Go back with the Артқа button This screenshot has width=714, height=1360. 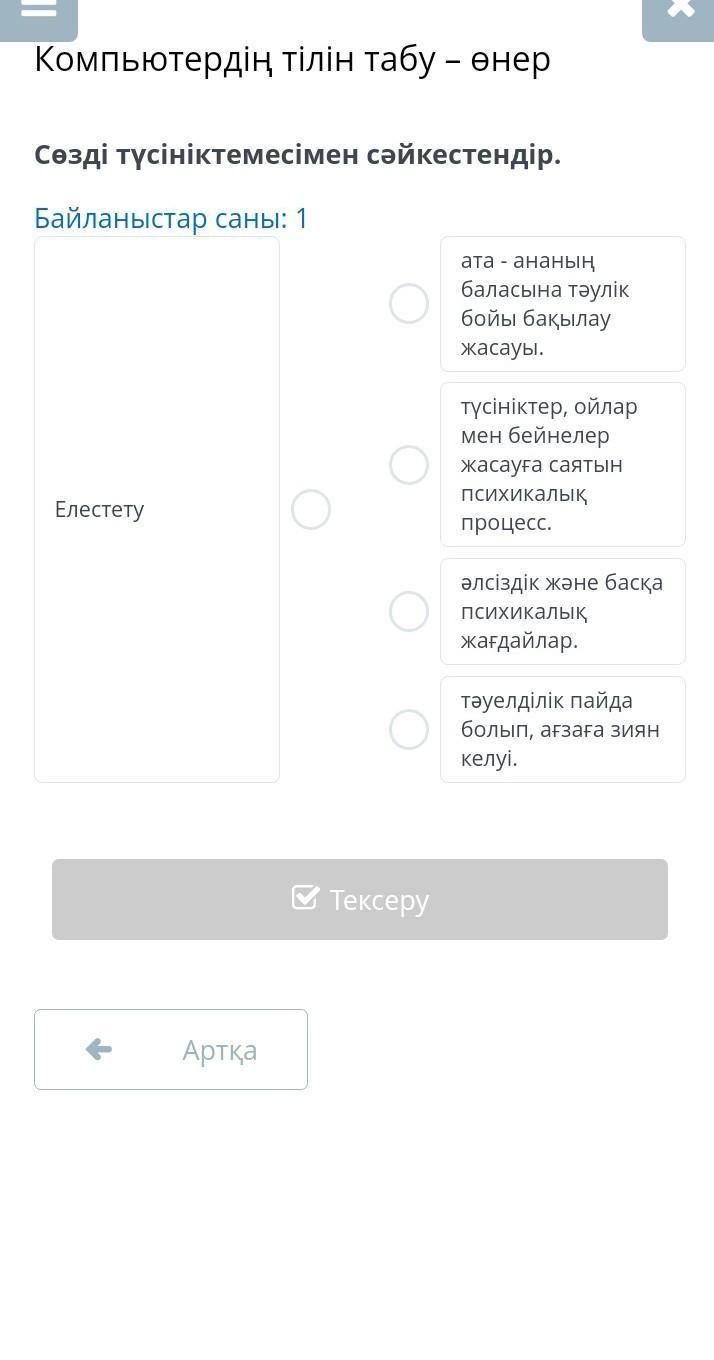click(x=171, y=1049)
